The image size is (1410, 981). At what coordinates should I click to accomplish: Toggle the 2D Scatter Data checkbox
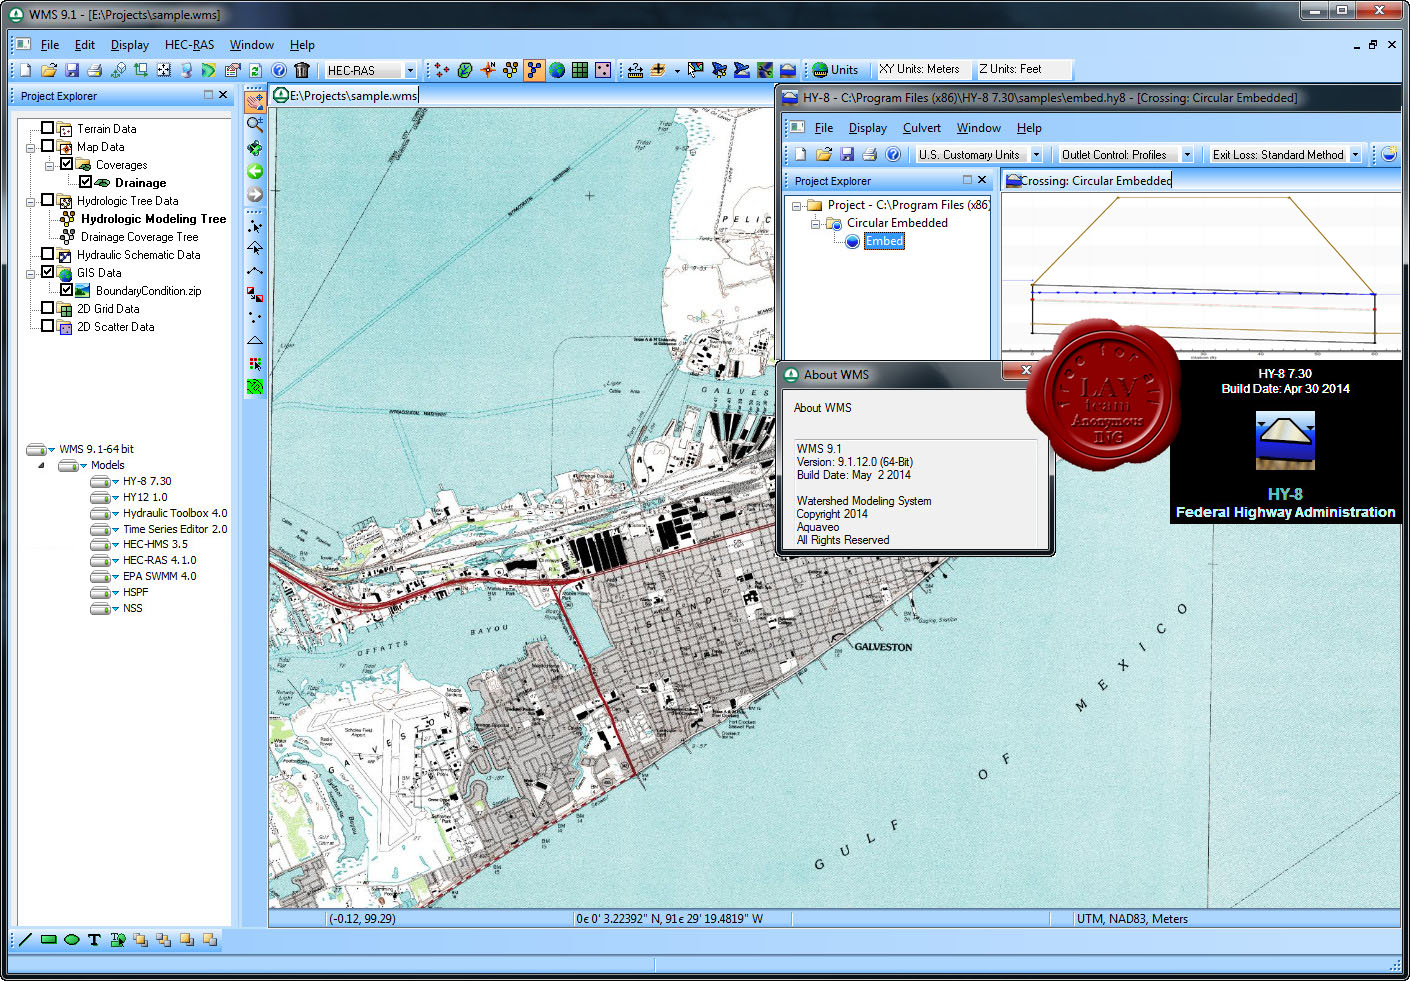coord(47,326)
